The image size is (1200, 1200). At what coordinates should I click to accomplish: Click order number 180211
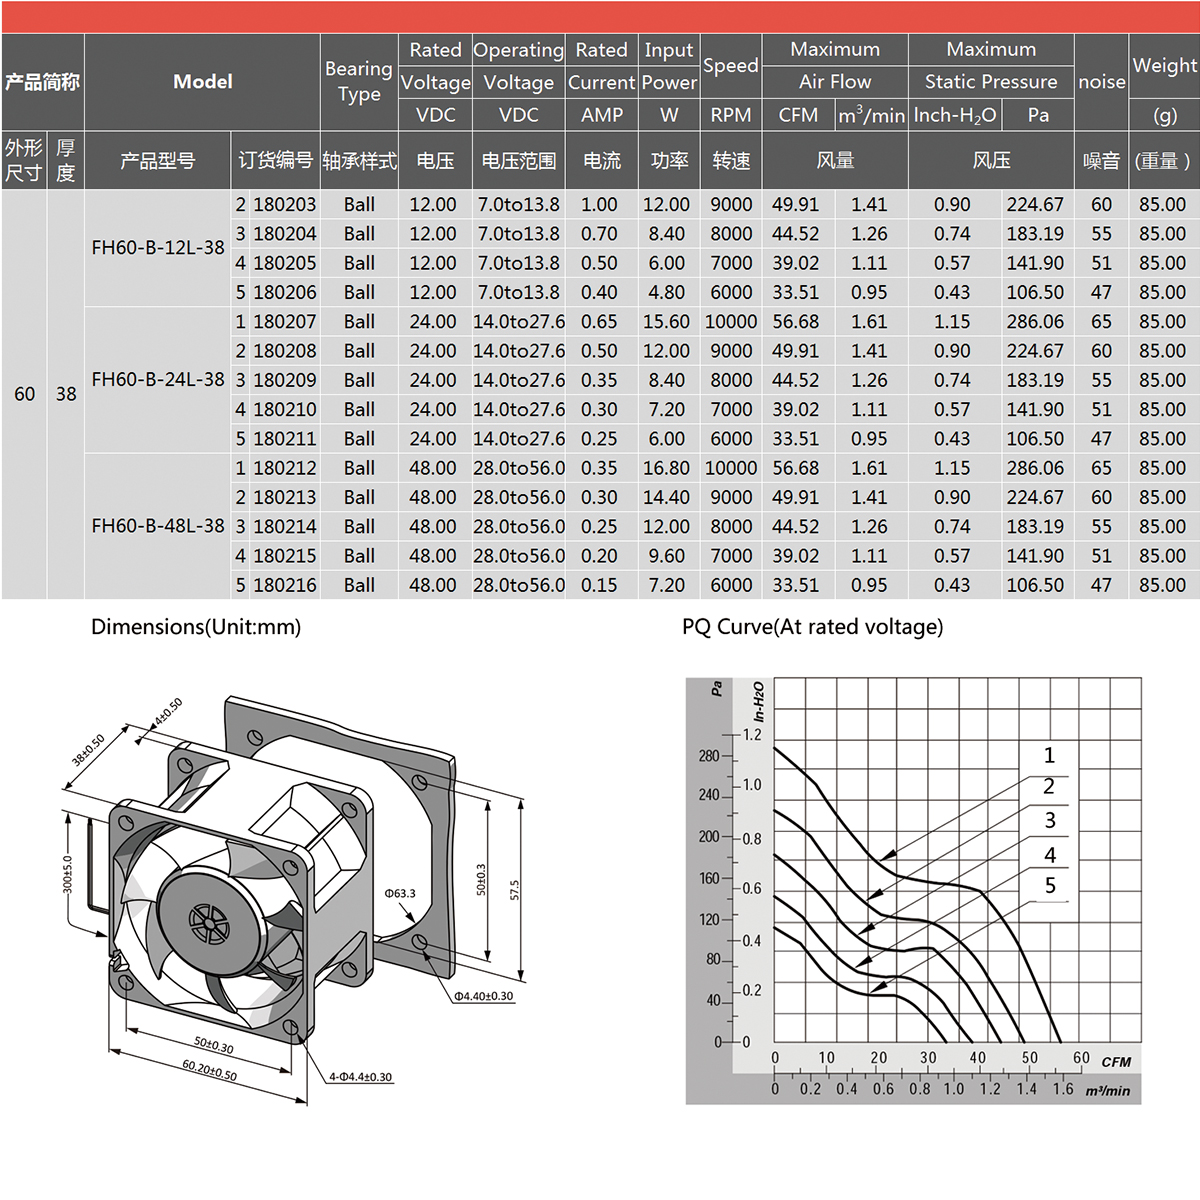click(x=285, y=439)
